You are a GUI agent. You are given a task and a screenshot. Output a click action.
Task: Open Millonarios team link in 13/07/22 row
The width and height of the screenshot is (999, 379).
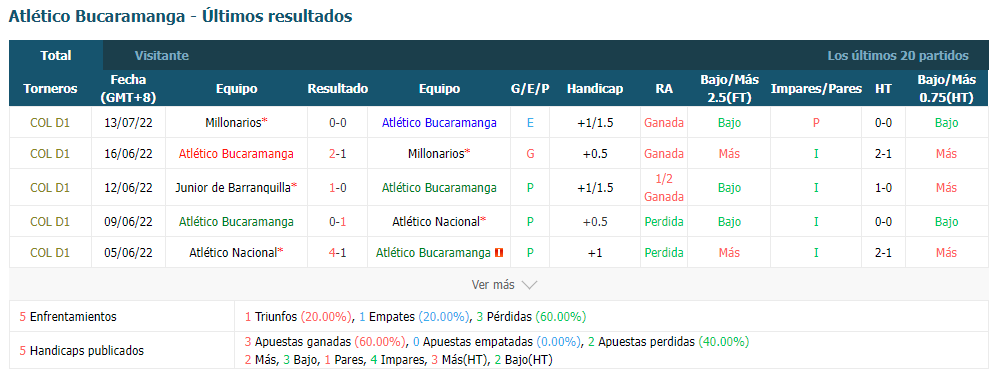tap(233, 123)
